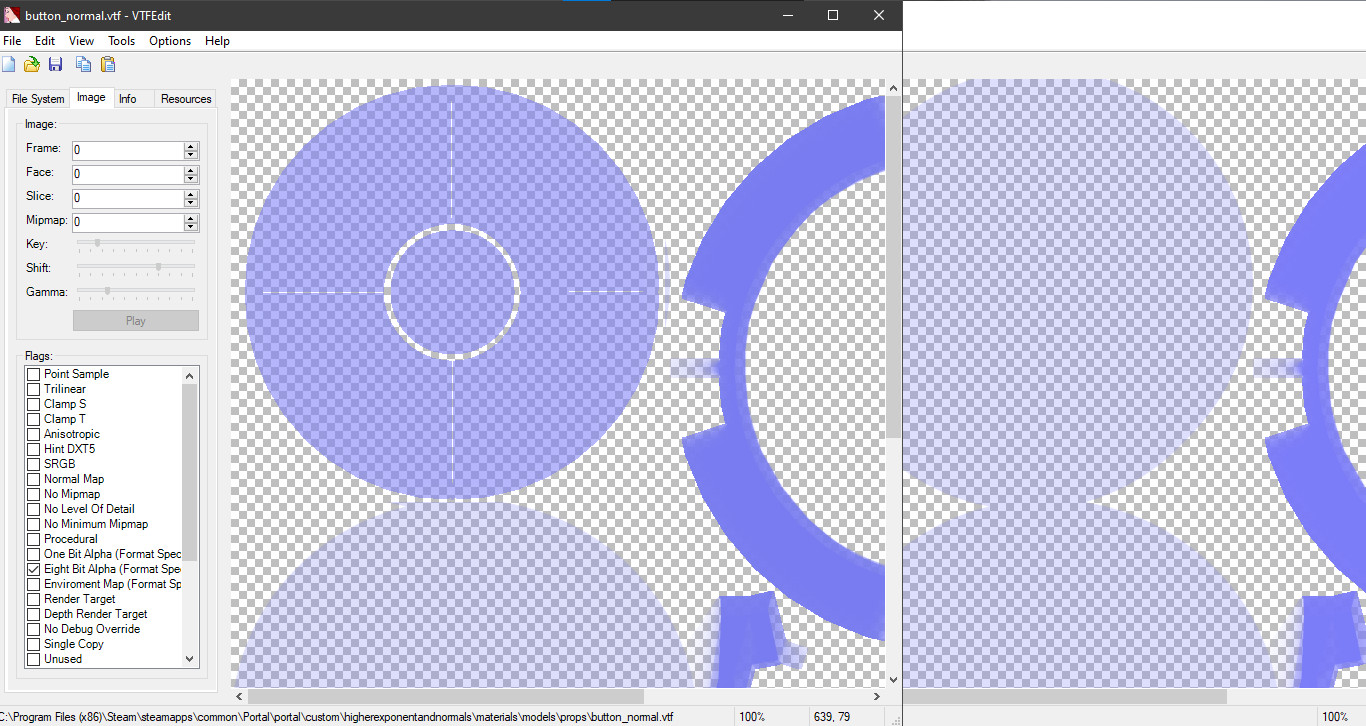Disable the Eight Bit Alpha flag
This screenshot has width=1366, height=726.
[33, 569]
